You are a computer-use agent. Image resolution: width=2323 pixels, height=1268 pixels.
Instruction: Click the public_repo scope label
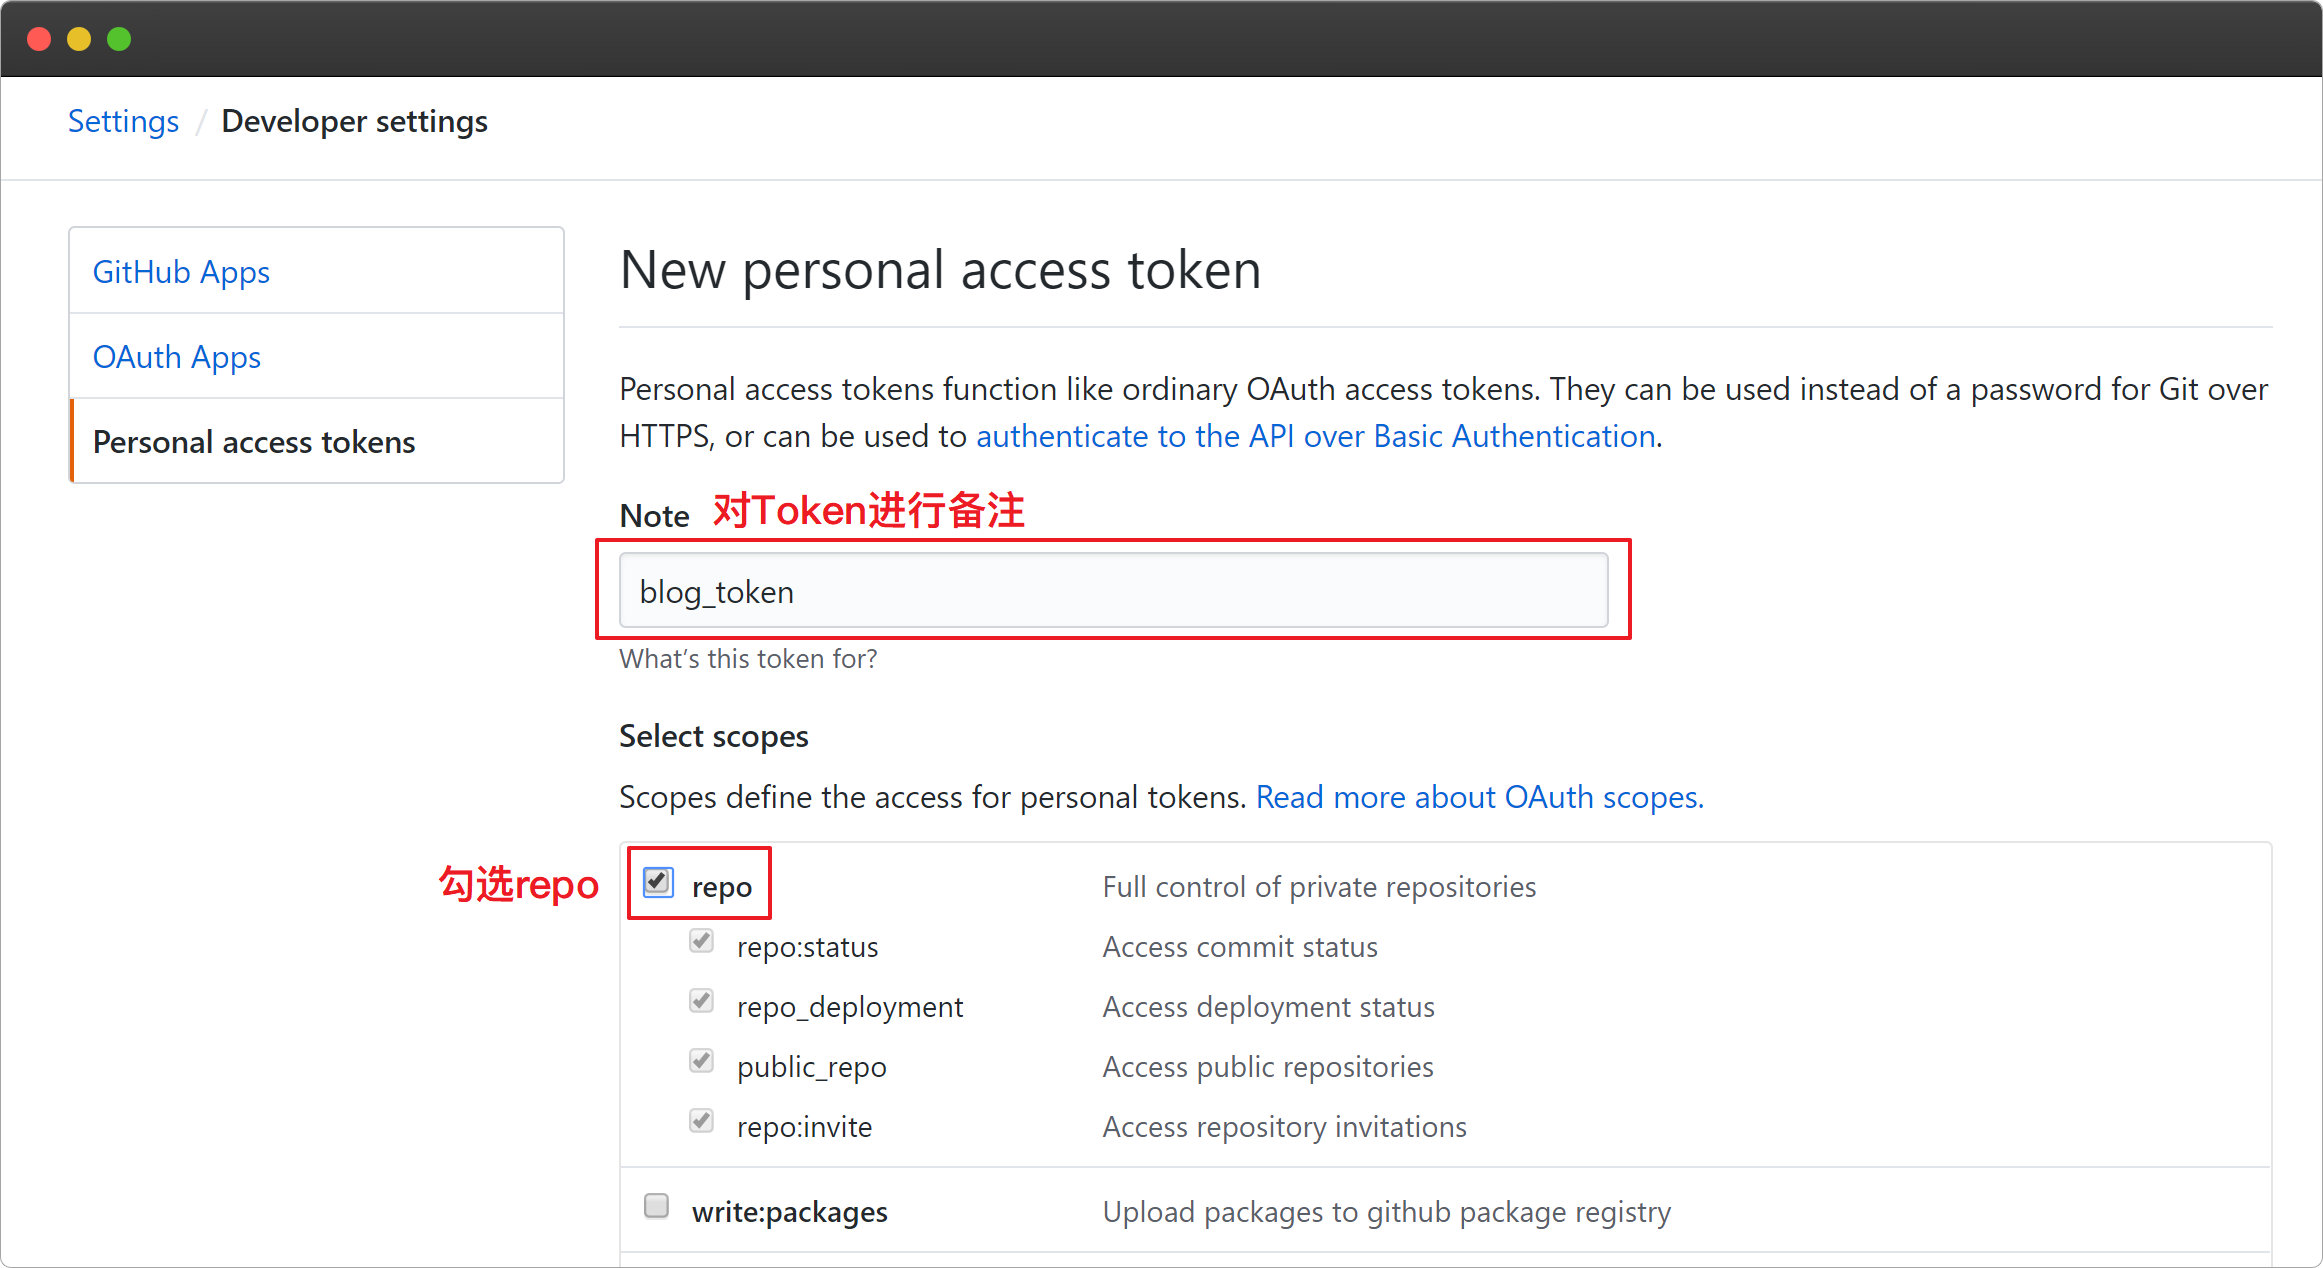pyautogui.click(x=811, y=1067)
